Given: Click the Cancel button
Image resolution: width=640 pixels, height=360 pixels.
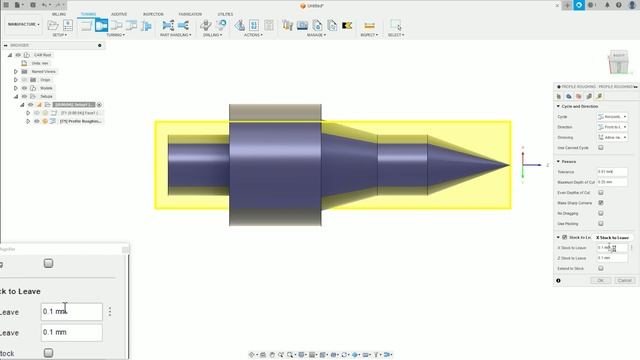Looking at the screenshot, I should pos(624,280).
